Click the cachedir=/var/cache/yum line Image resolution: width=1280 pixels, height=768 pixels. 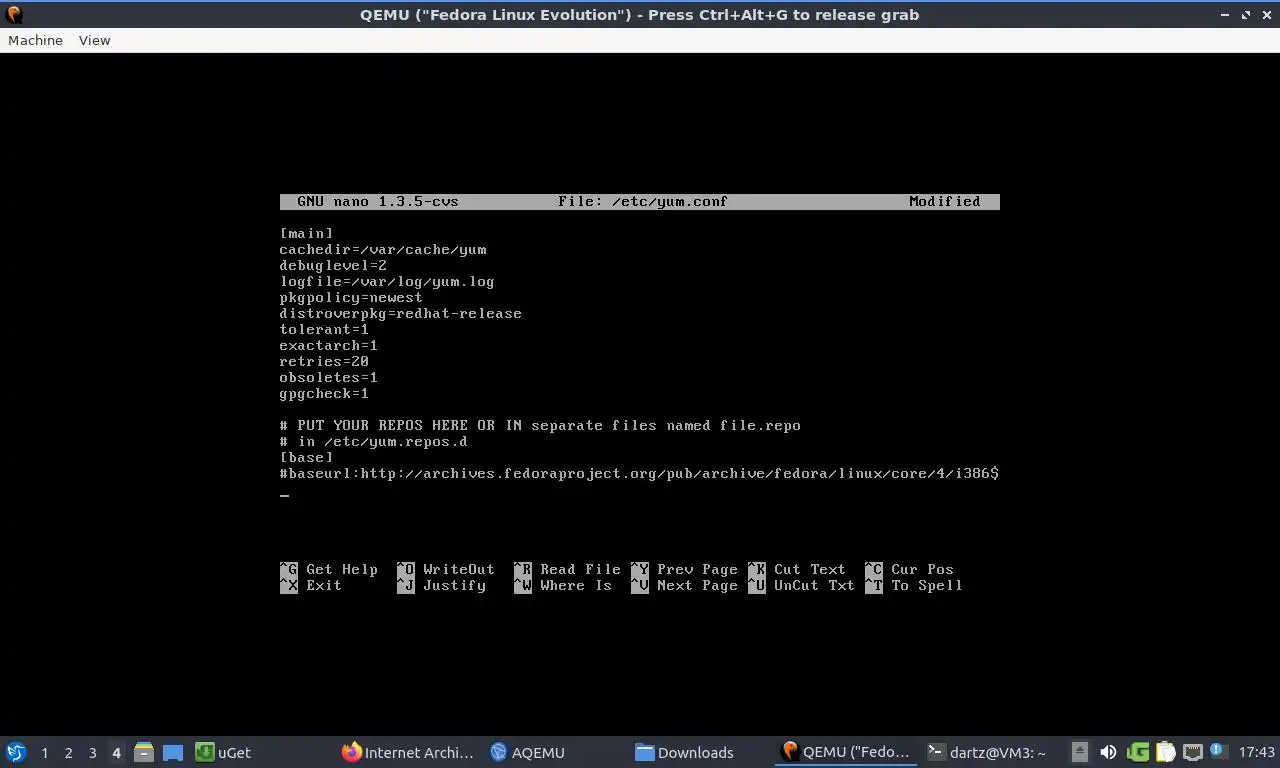tap(383, 249)
